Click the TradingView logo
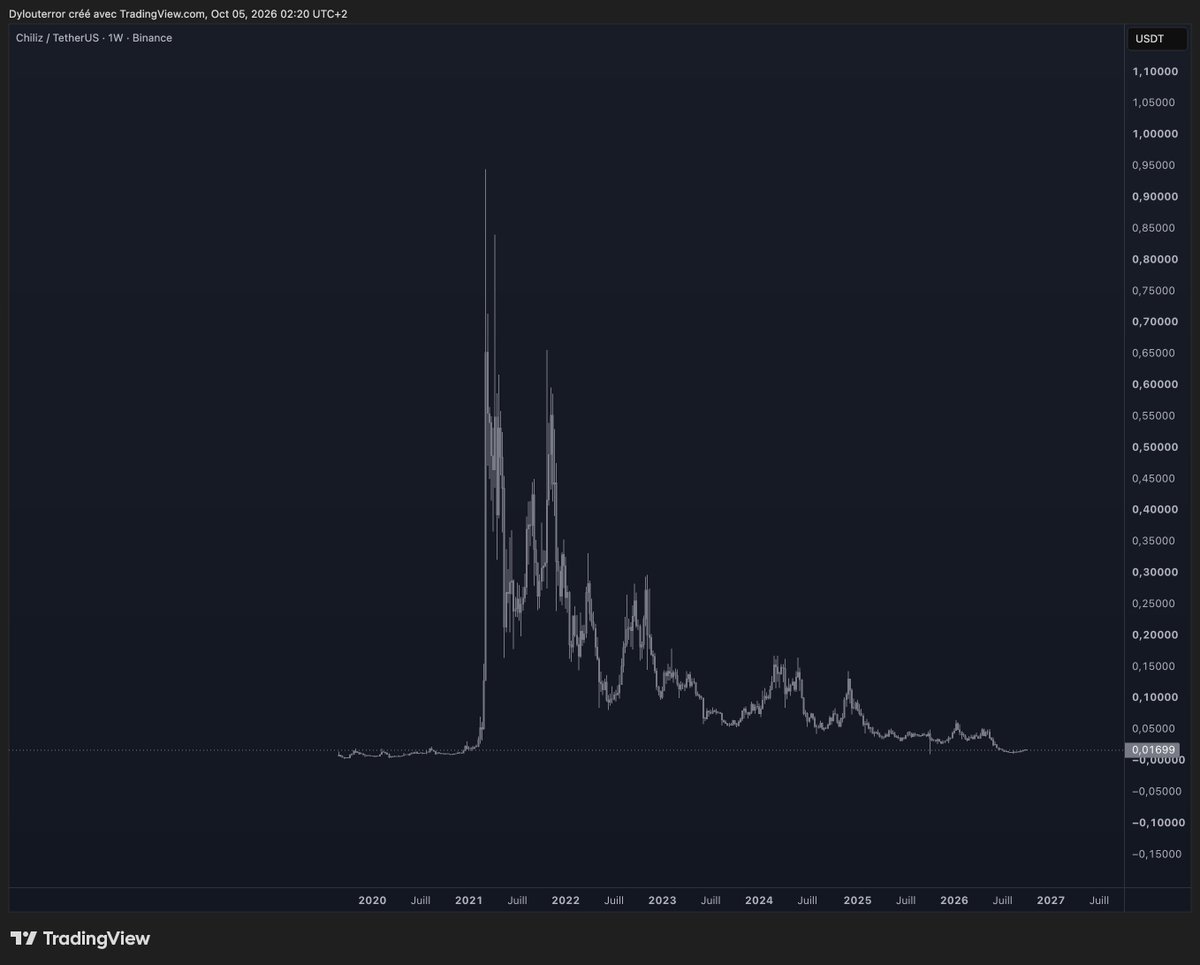The width and height of the screenshot is (1200, 965). click(80, 938)
